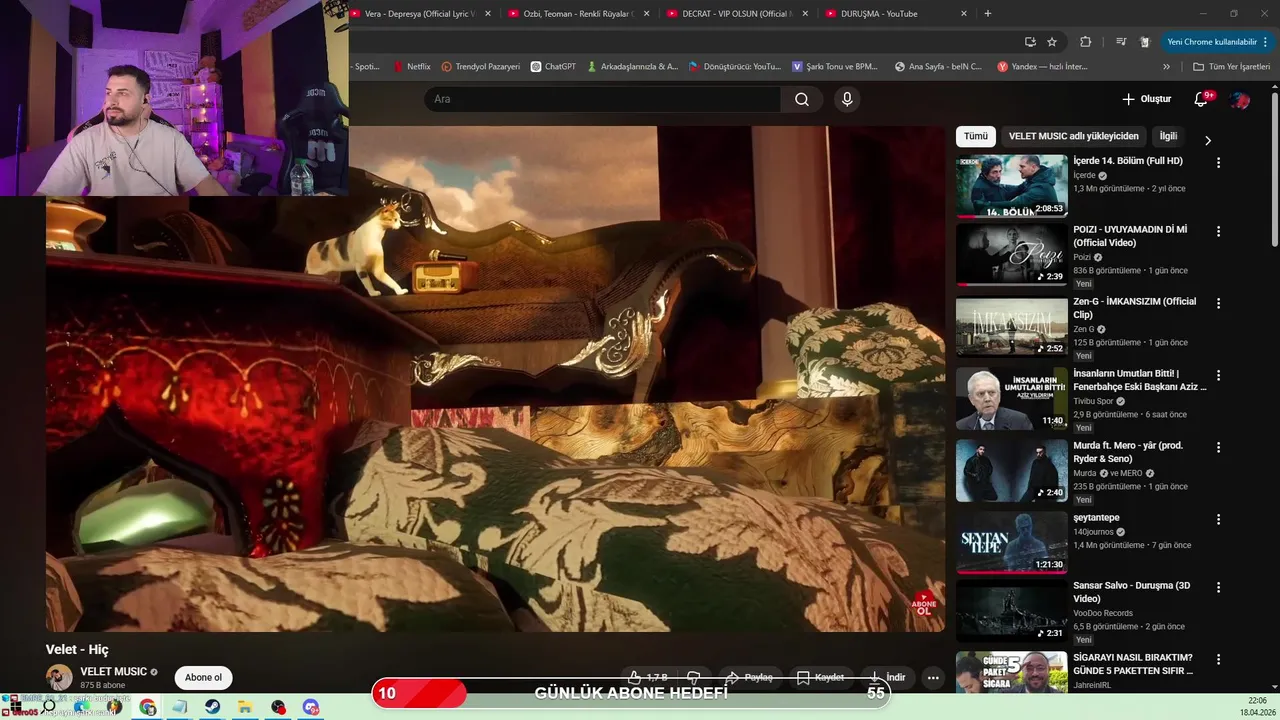Open Chrome media controls icon
This screenshot has height=720, width=1280.
pyautogui.click(x=1120, y=42)
